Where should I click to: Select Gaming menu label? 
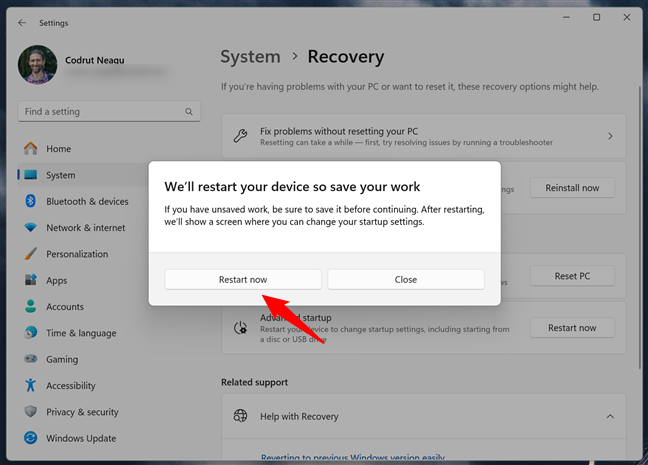coord(62,360)
